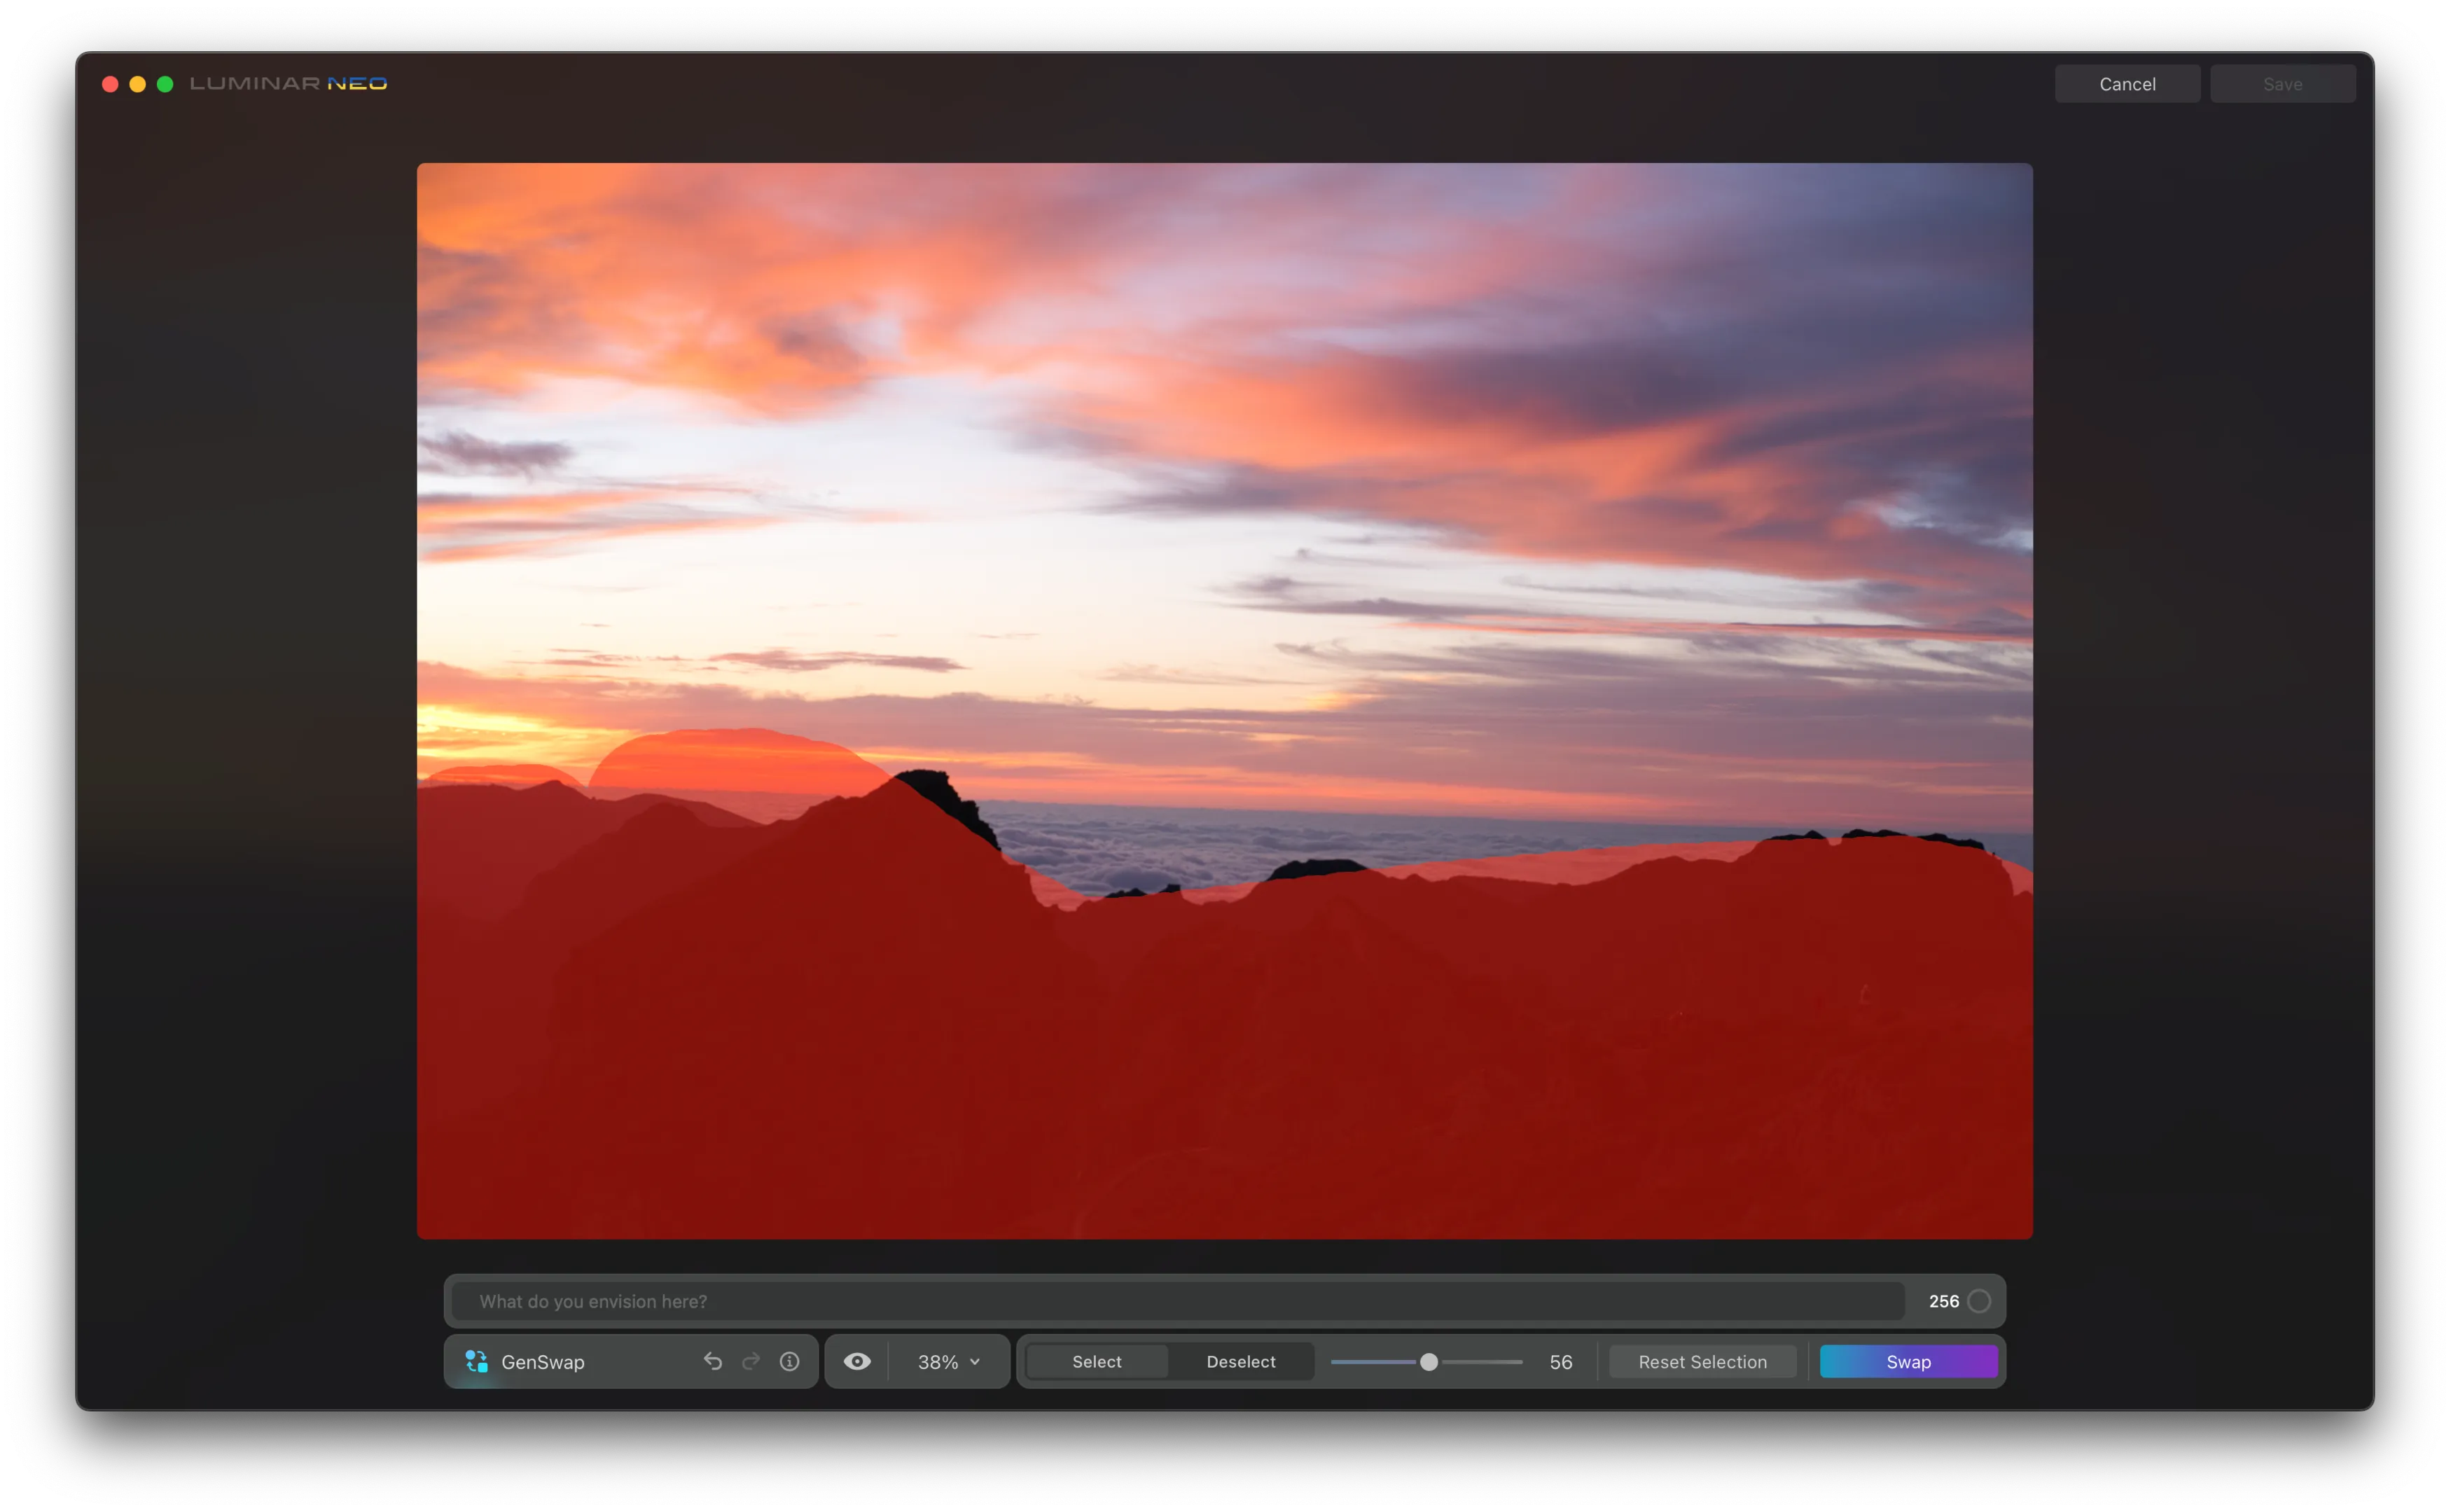Click the undo arrow icon
2451x1512 pixels.
712,1361
